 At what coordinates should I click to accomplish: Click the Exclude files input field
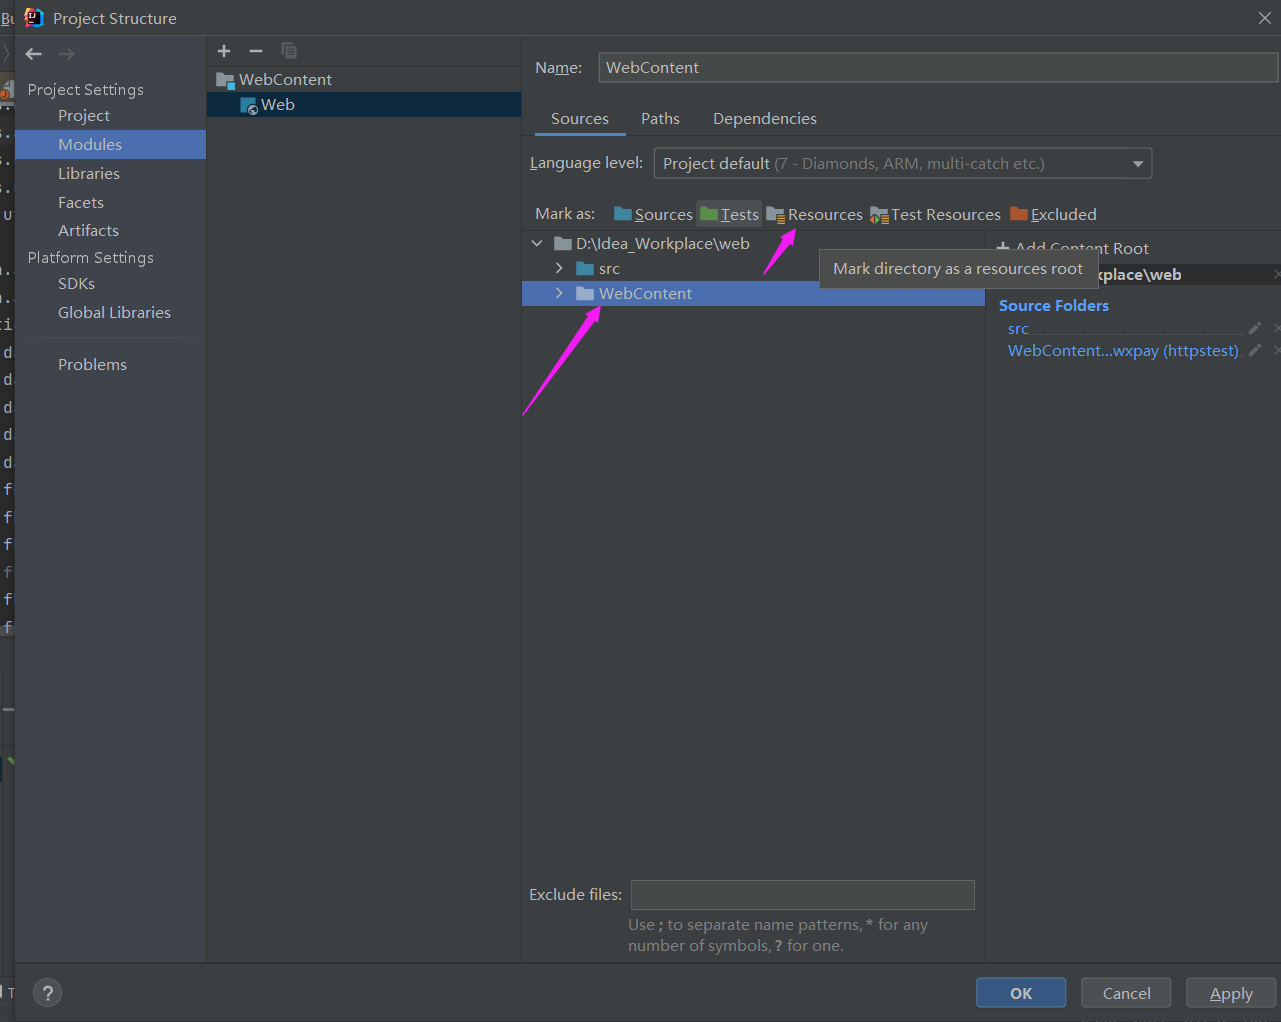tap(803, 895)
